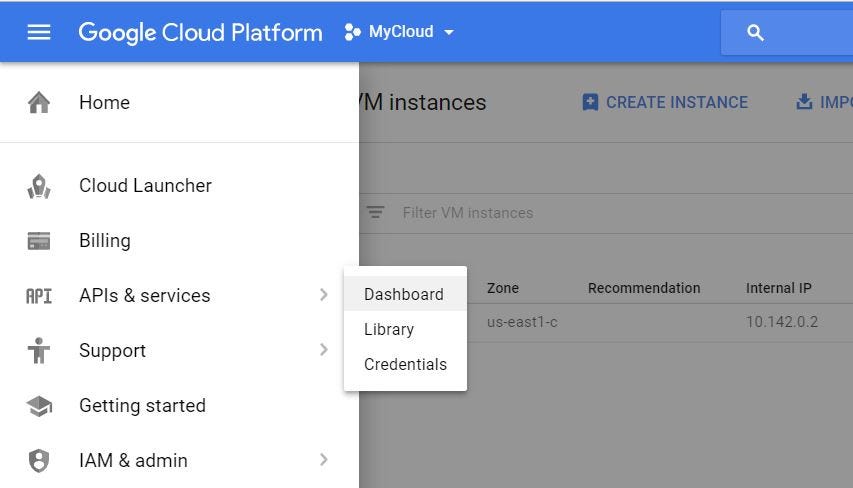This screenshot has height=488, width=853.
Task: Click the filter list icon
Action: [375, 212]
